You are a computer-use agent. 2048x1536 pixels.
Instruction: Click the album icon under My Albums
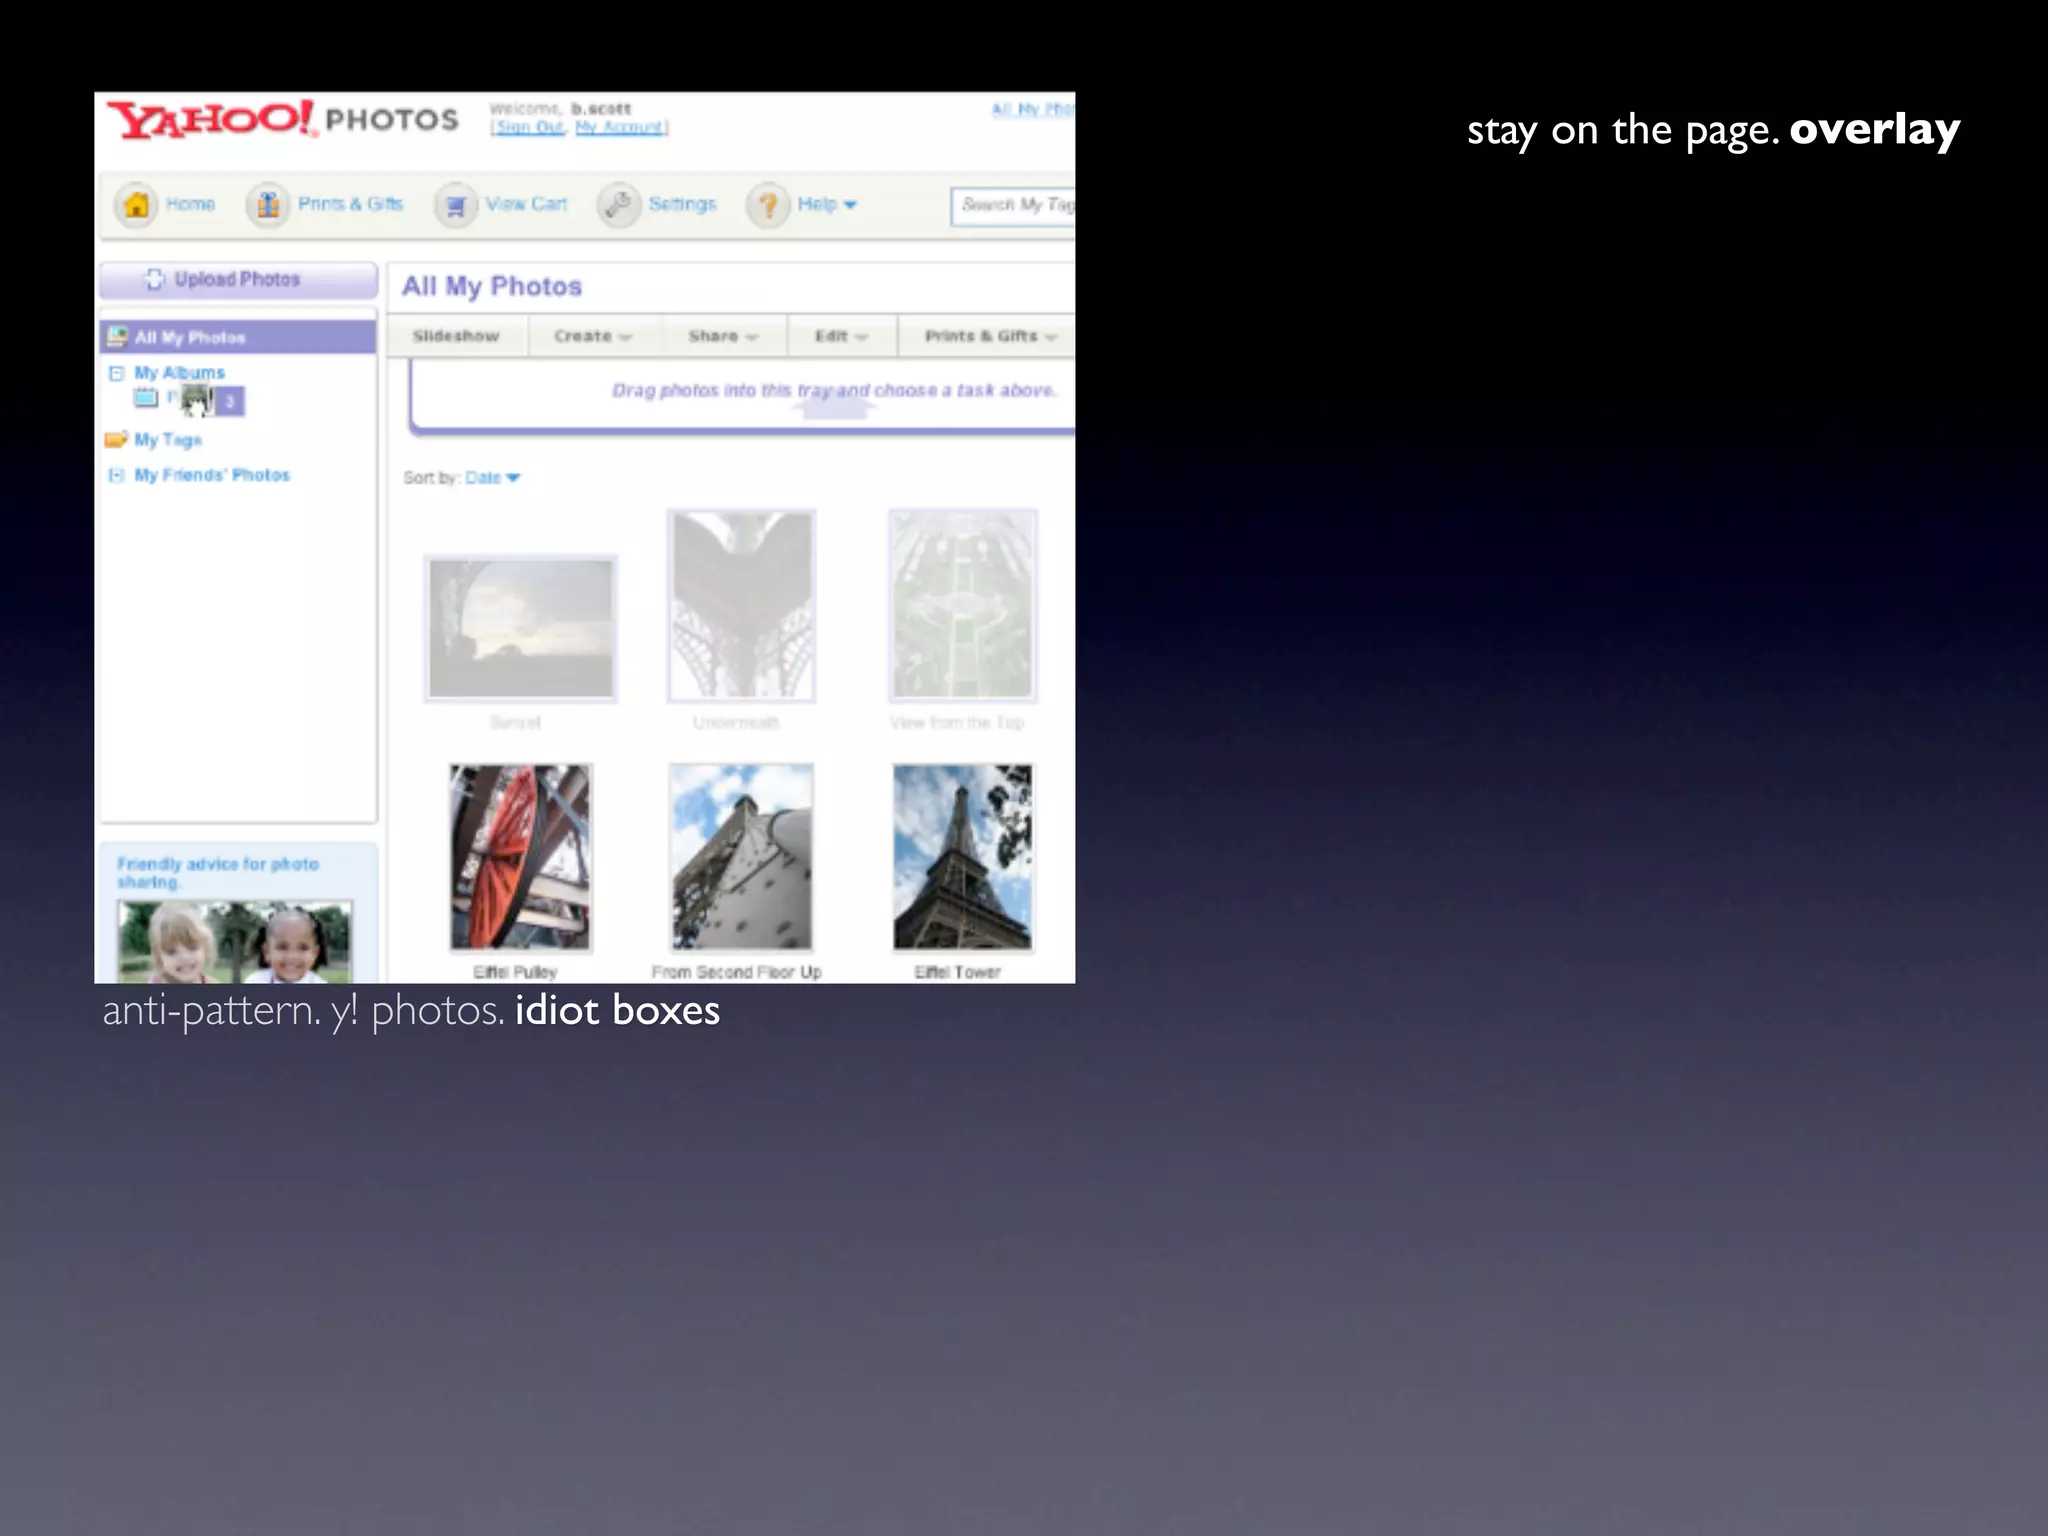(x=146, y=398)
